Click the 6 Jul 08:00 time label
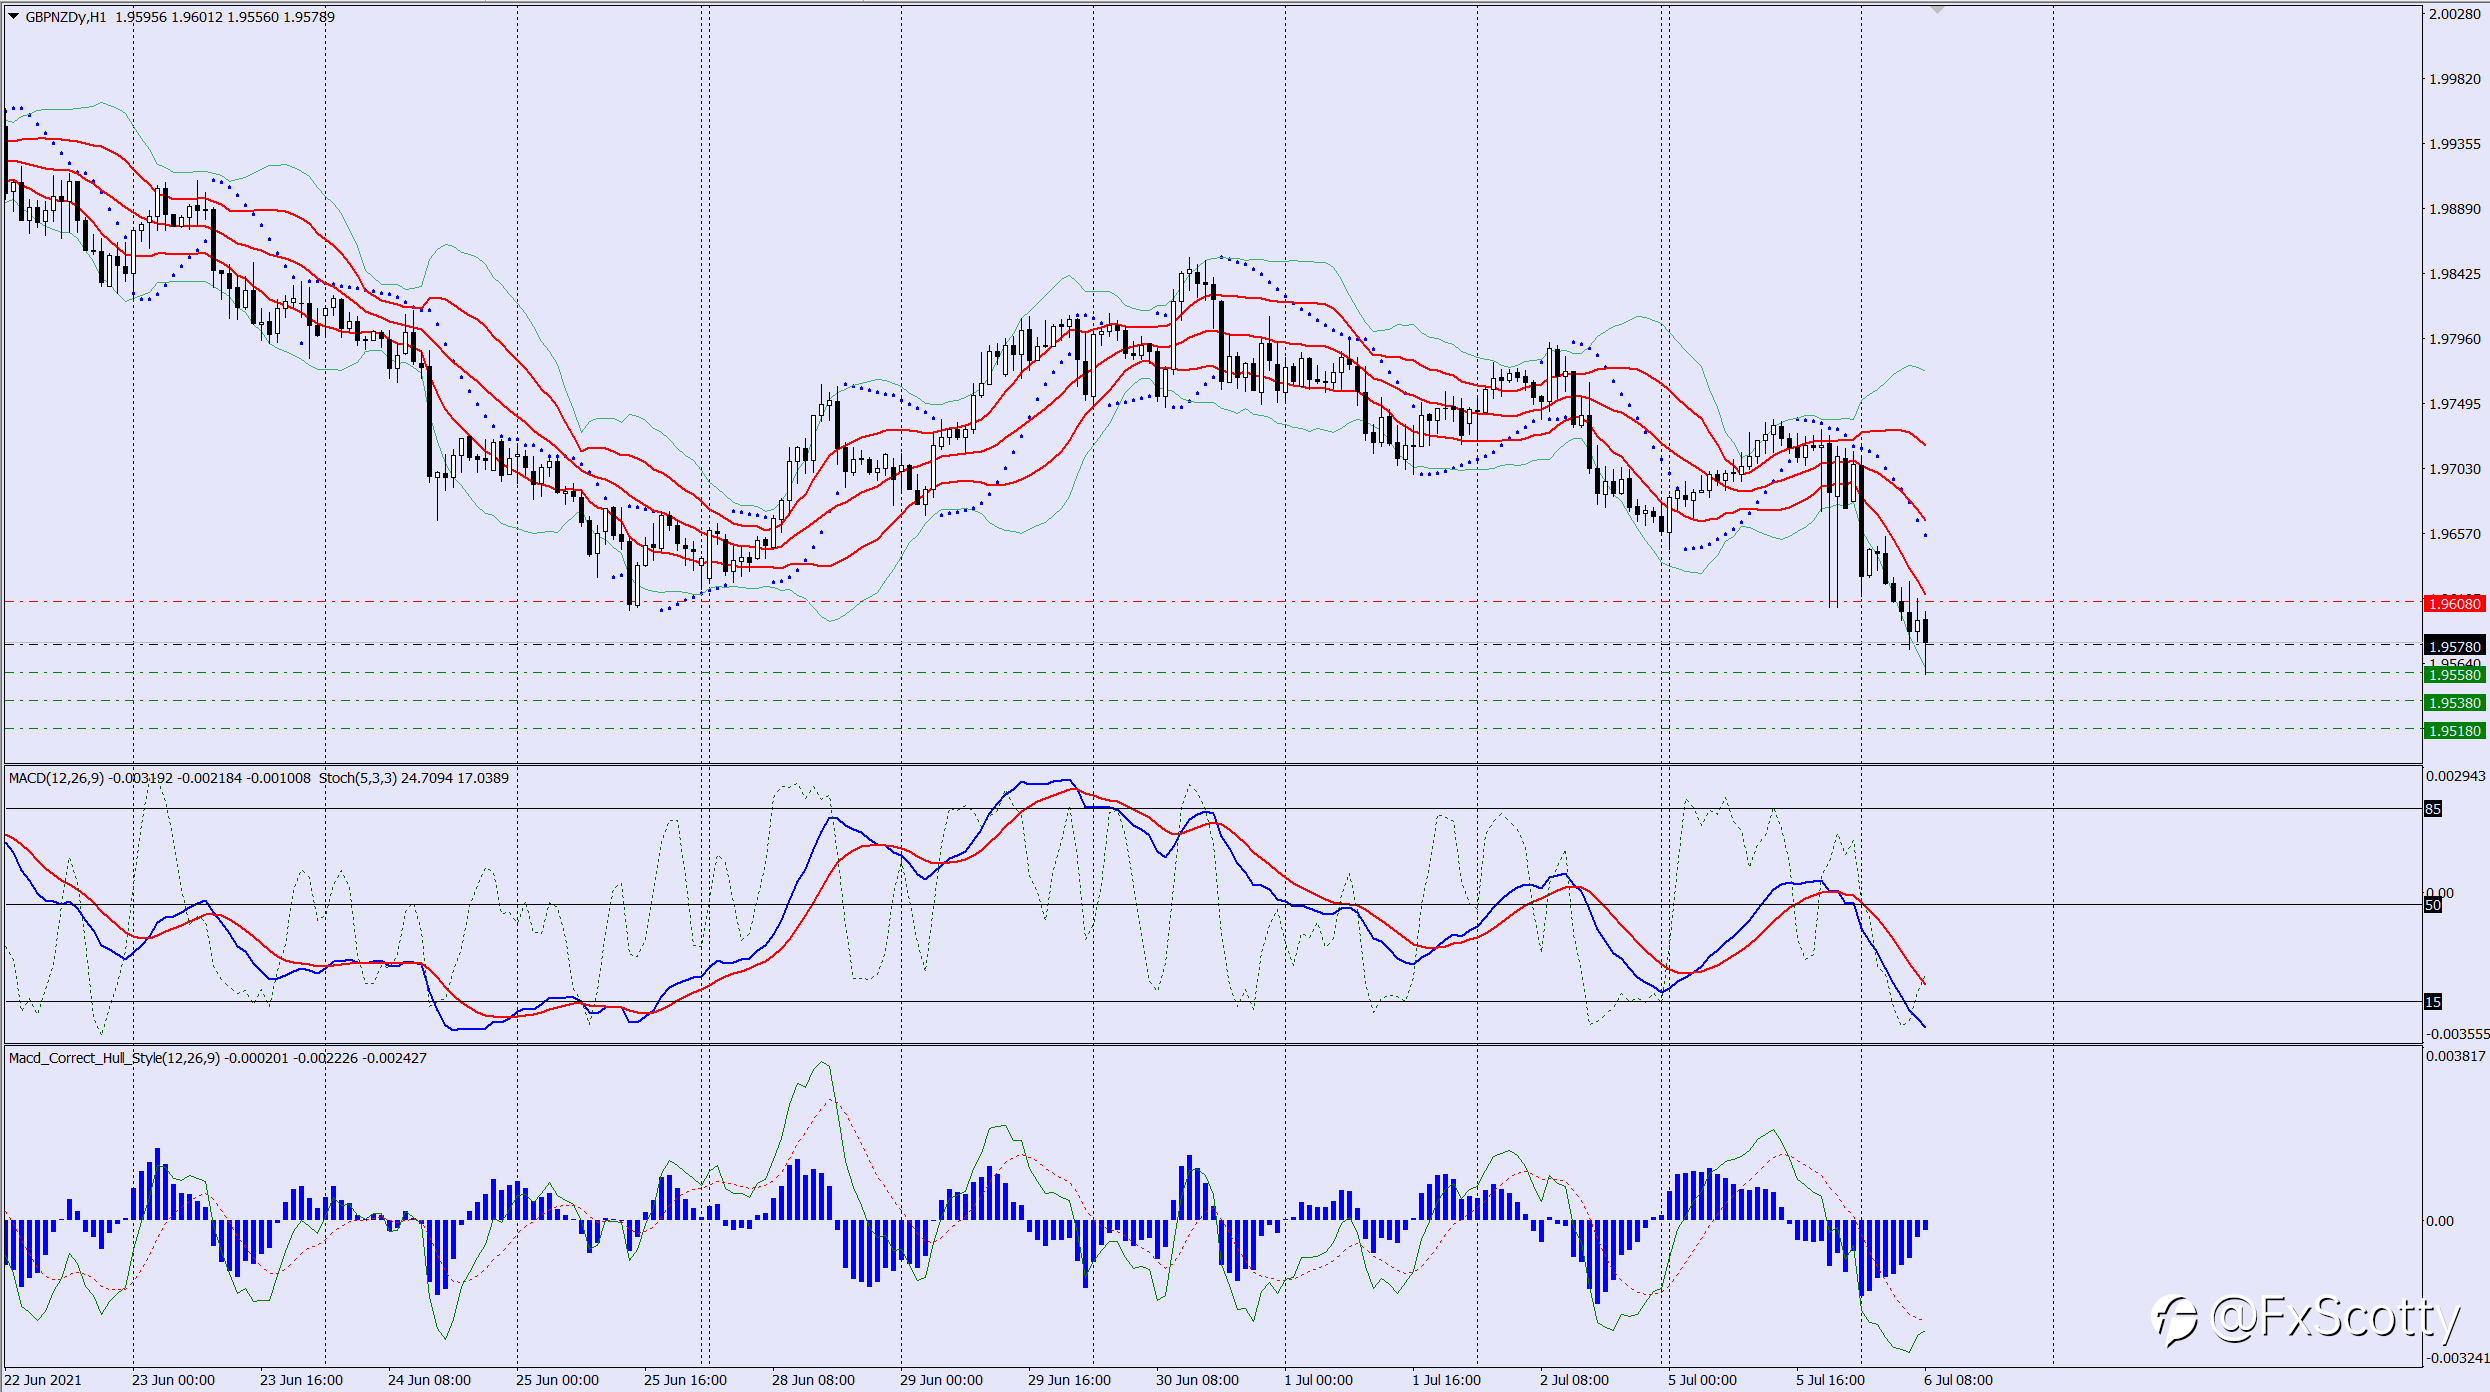The width and height of the screenshot is (2490, 1392). pos(1958,1380)
